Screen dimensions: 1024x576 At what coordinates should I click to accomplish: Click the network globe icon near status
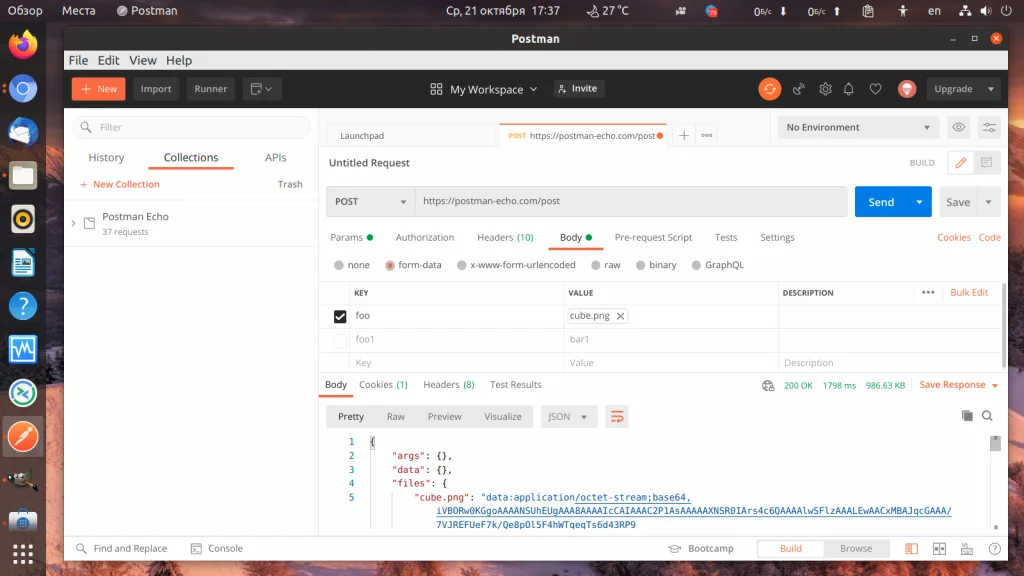pyautogui.click(x=768, y=385)
